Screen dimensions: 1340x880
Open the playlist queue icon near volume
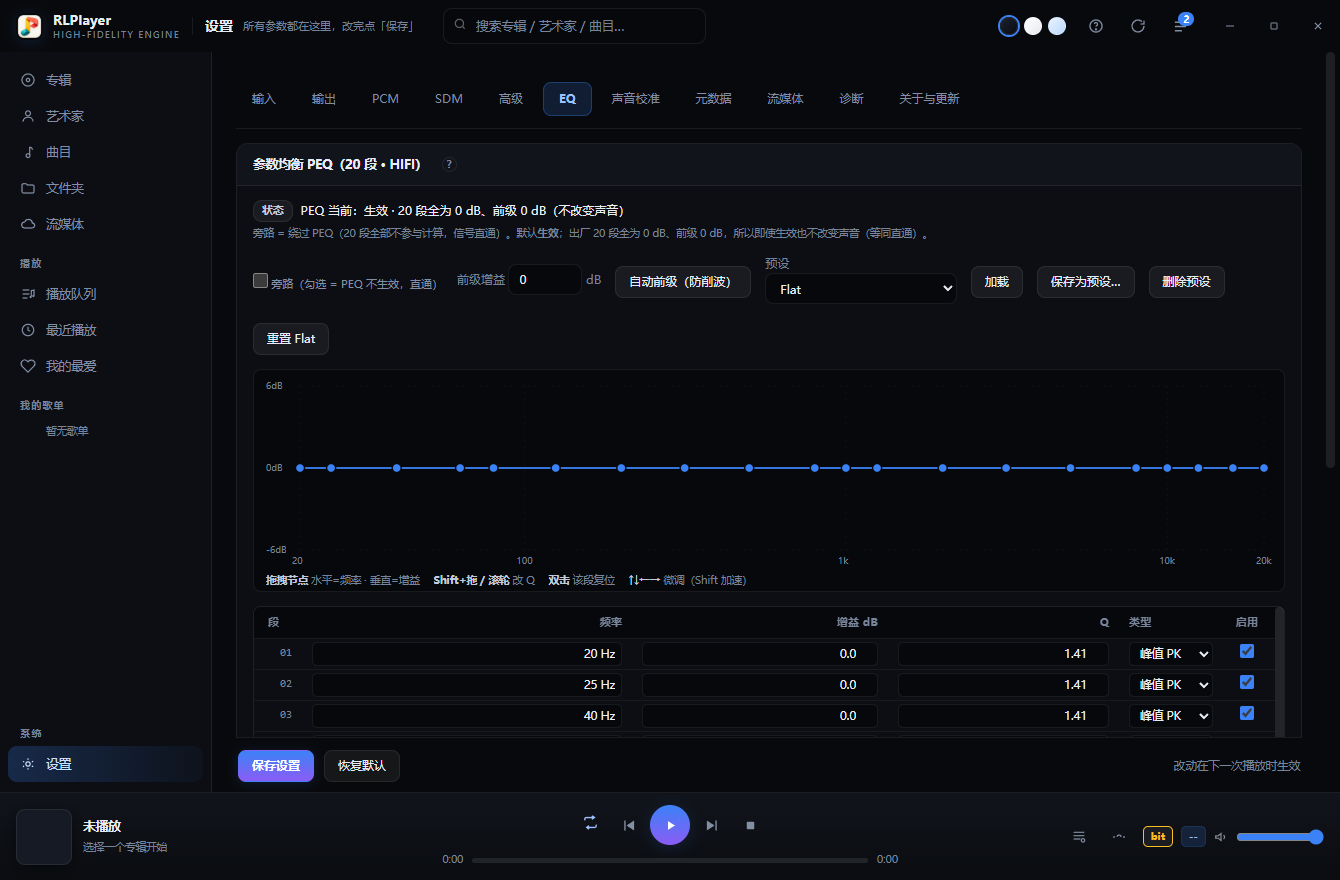click(1080, 836)
